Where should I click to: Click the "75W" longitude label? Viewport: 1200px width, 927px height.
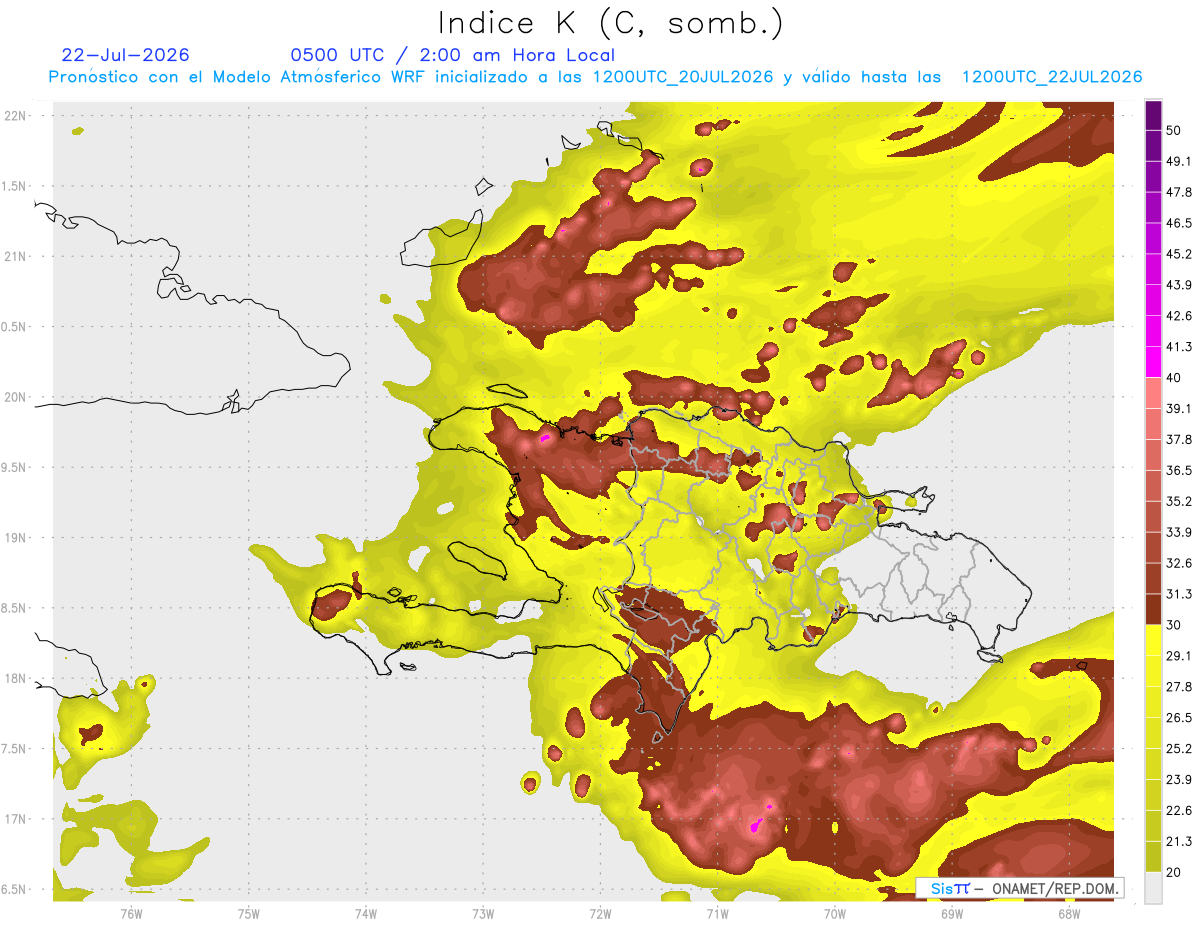click(248, 913)
